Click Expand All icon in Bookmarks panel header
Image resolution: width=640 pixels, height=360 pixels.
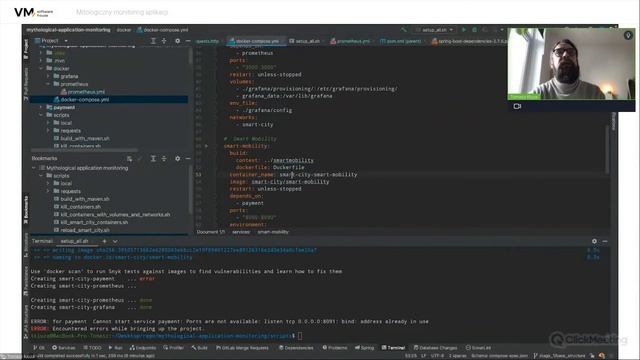point(153,158)
